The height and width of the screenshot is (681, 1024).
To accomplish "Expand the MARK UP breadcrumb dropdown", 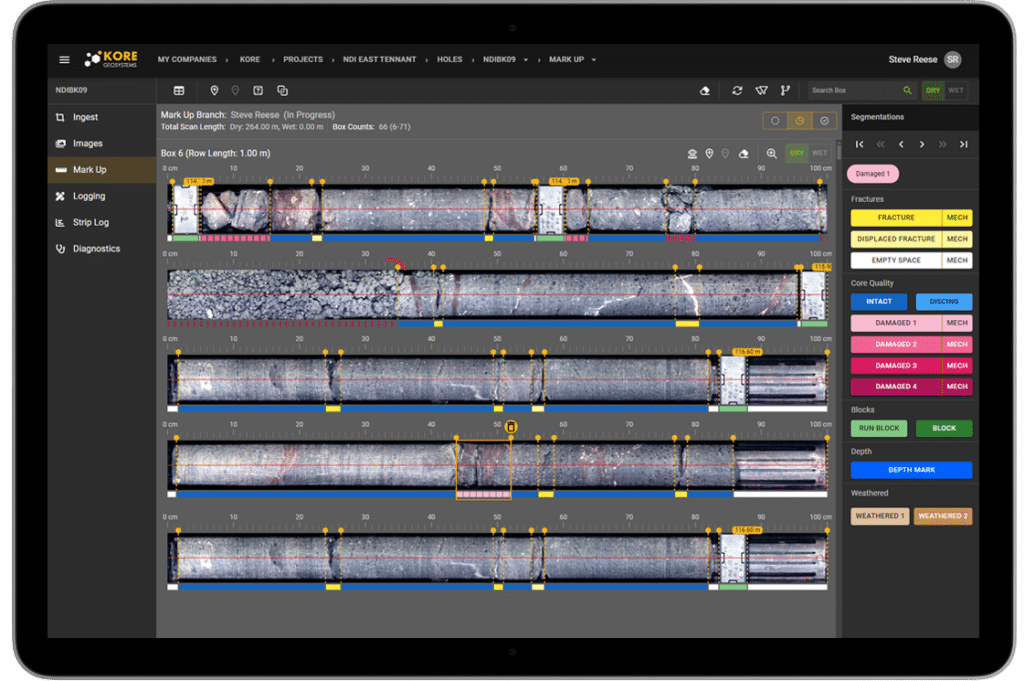I will 593,60.
